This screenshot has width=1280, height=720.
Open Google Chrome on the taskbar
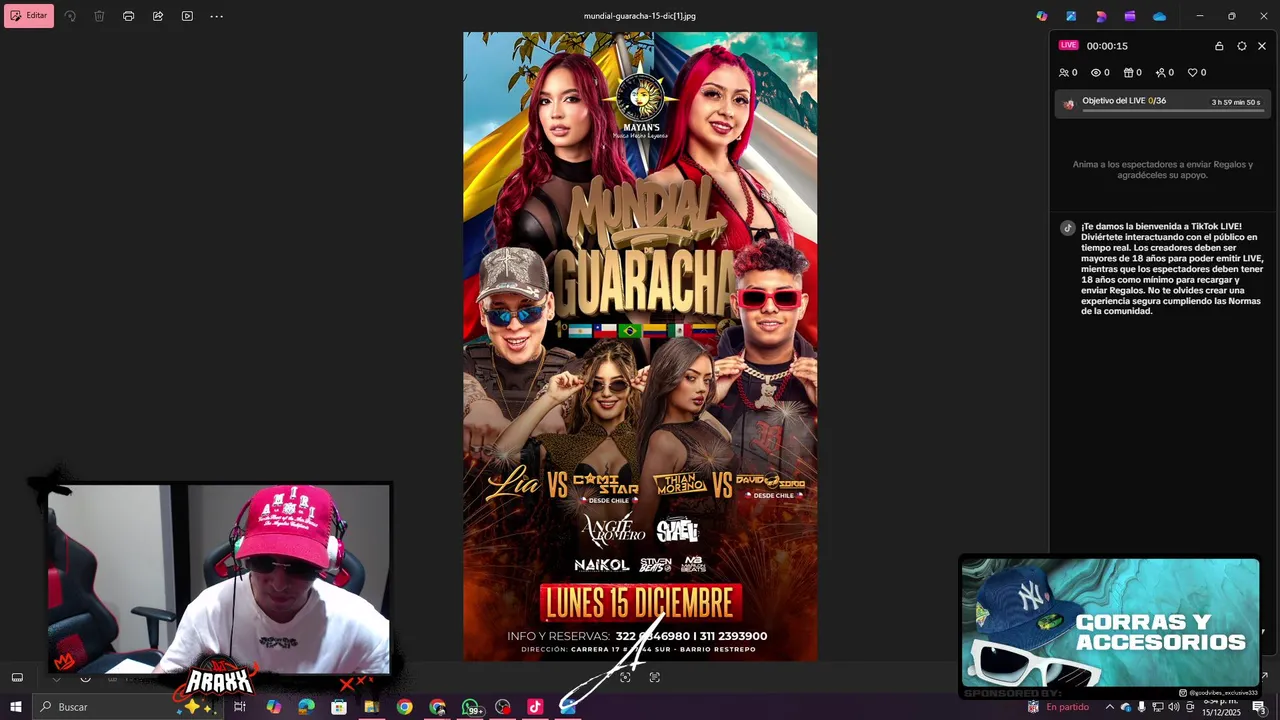[404, 707]
